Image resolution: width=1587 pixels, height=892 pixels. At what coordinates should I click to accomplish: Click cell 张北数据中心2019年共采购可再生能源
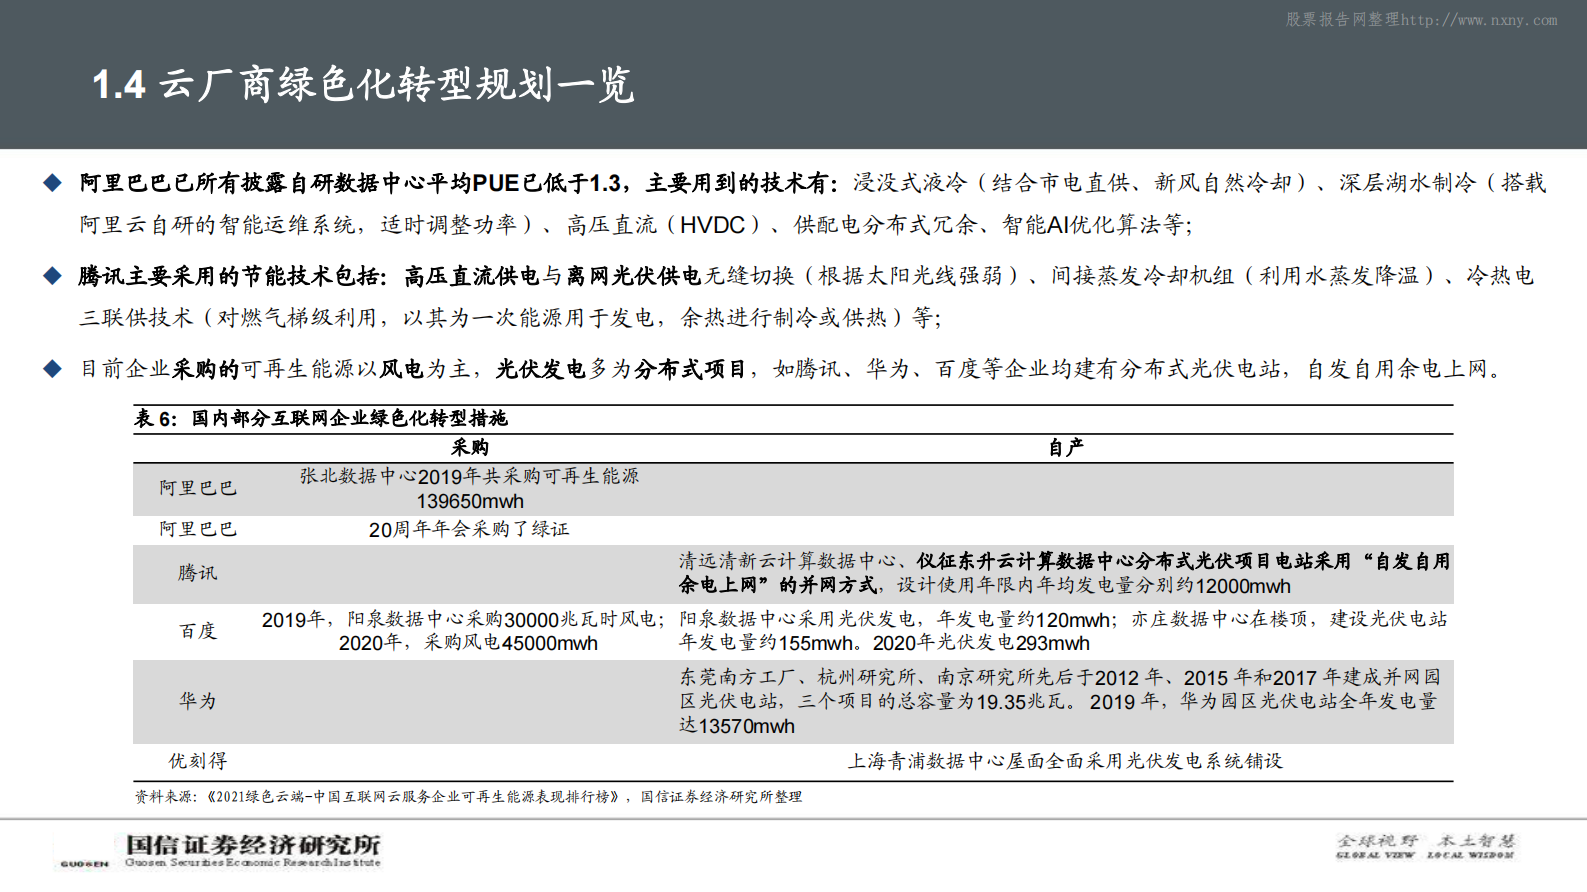[x=470, y=476]
